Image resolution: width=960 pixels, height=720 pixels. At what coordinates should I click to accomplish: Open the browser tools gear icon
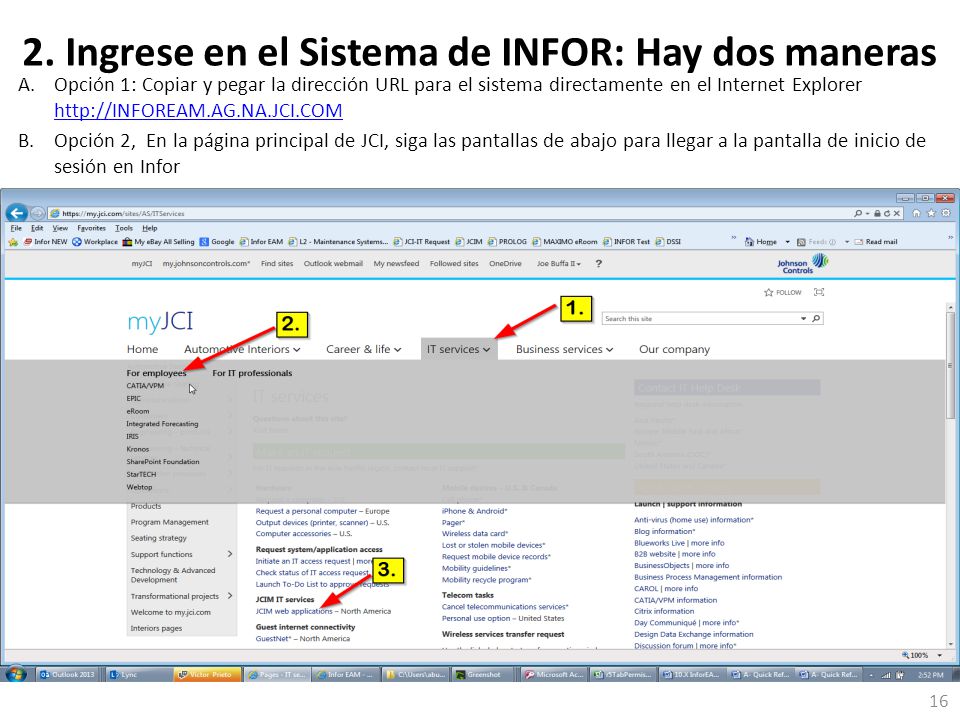pyautogui.click(x=946, y=213)
